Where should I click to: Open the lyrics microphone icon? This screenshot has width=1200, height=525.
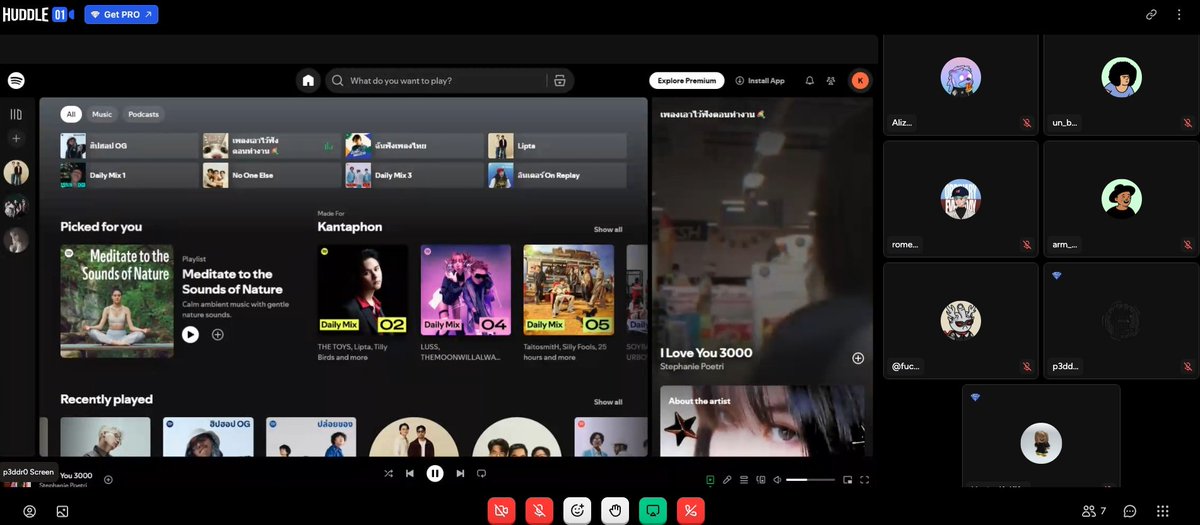[728, 480]
